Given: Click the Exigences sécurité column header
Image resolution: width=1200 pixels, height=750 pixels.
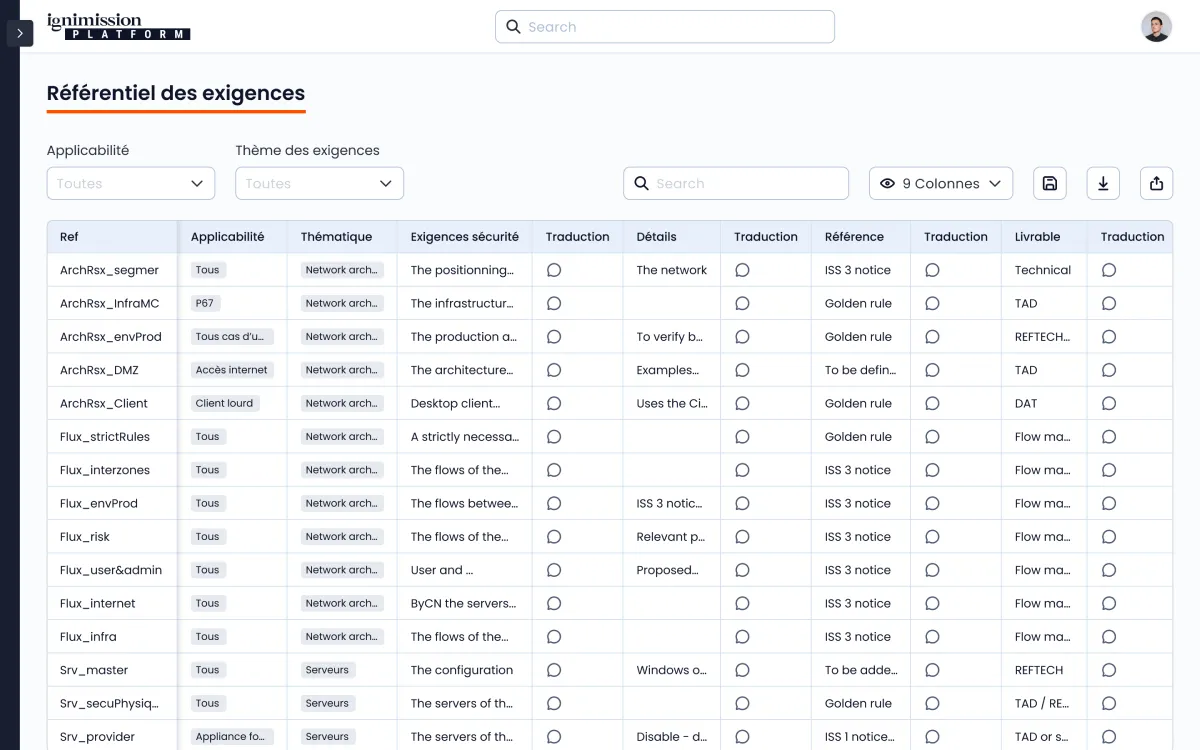Looking at the screenshot, I should click(464, 237).
